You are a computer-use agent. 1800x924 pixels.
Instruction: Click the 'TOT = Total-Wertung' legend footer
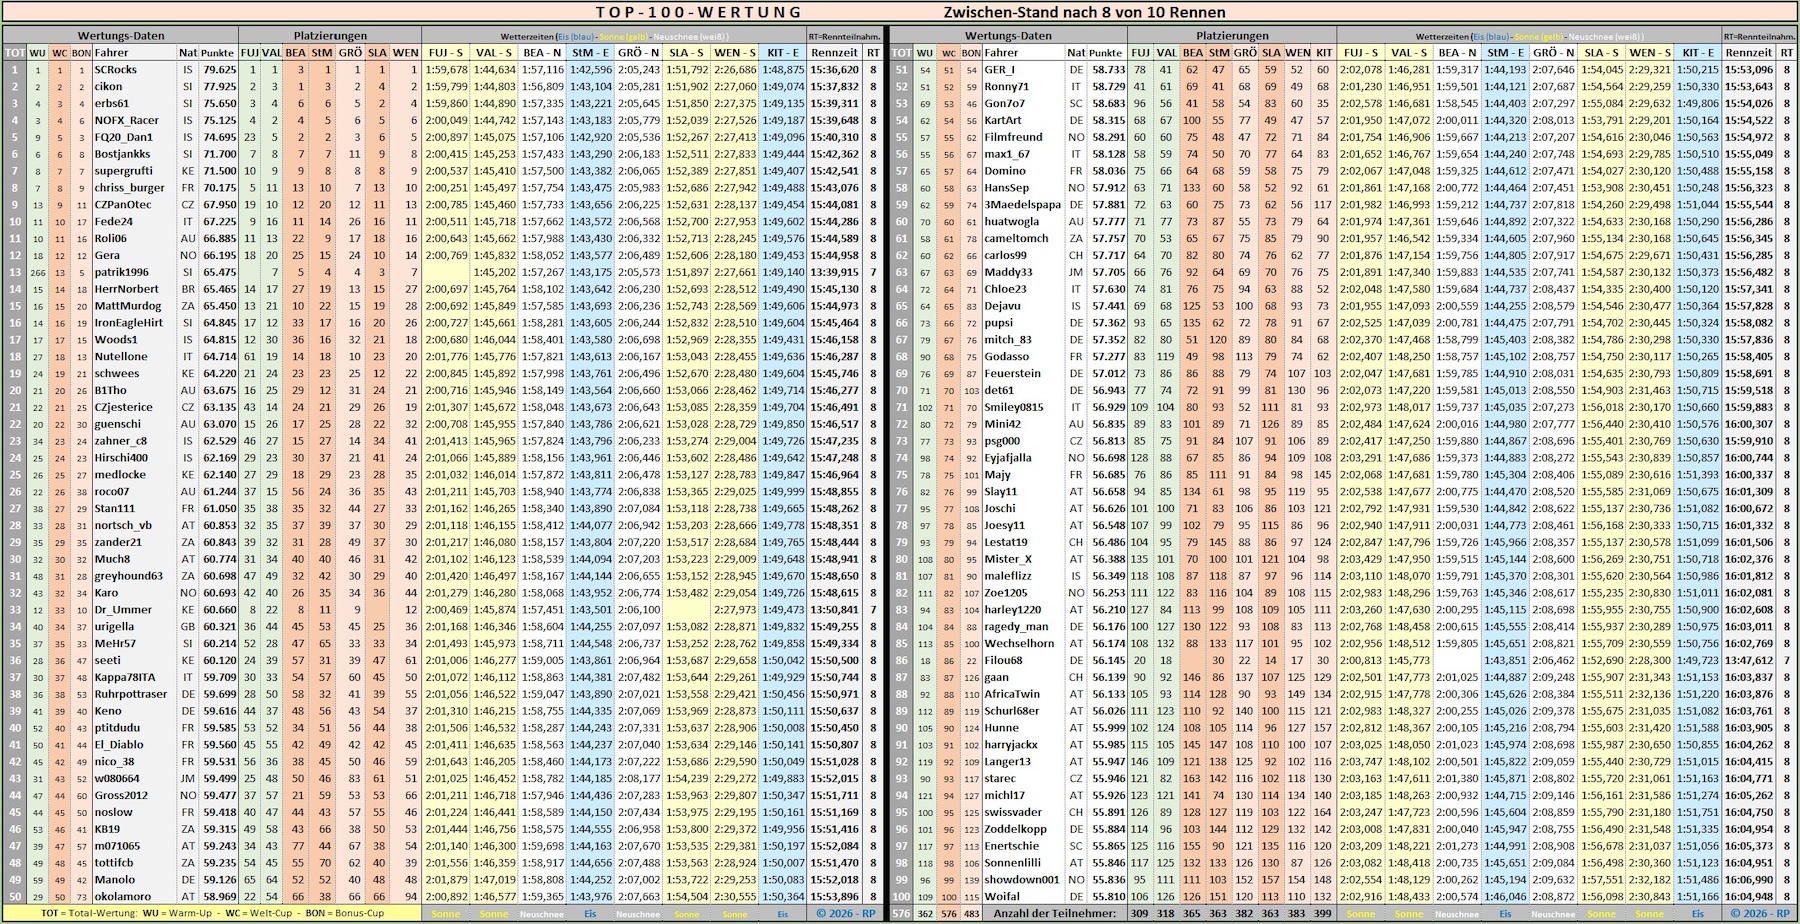pyautogui.click(x=212, y=913)
